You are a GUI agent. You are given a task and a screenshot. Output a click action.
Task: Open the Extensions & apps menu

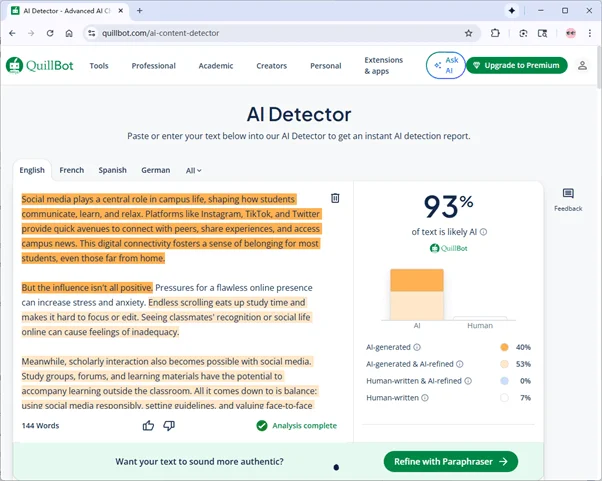click(x=384, y=66)
